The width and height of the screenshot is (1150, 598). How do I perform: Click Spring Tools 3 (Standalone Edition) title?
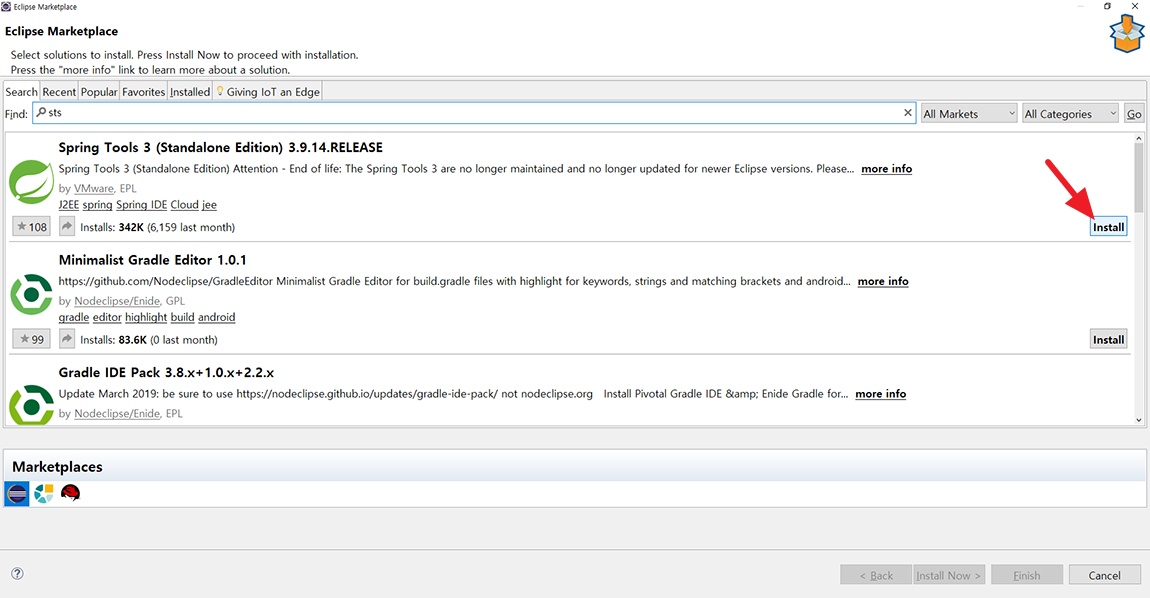pos(221,147)
